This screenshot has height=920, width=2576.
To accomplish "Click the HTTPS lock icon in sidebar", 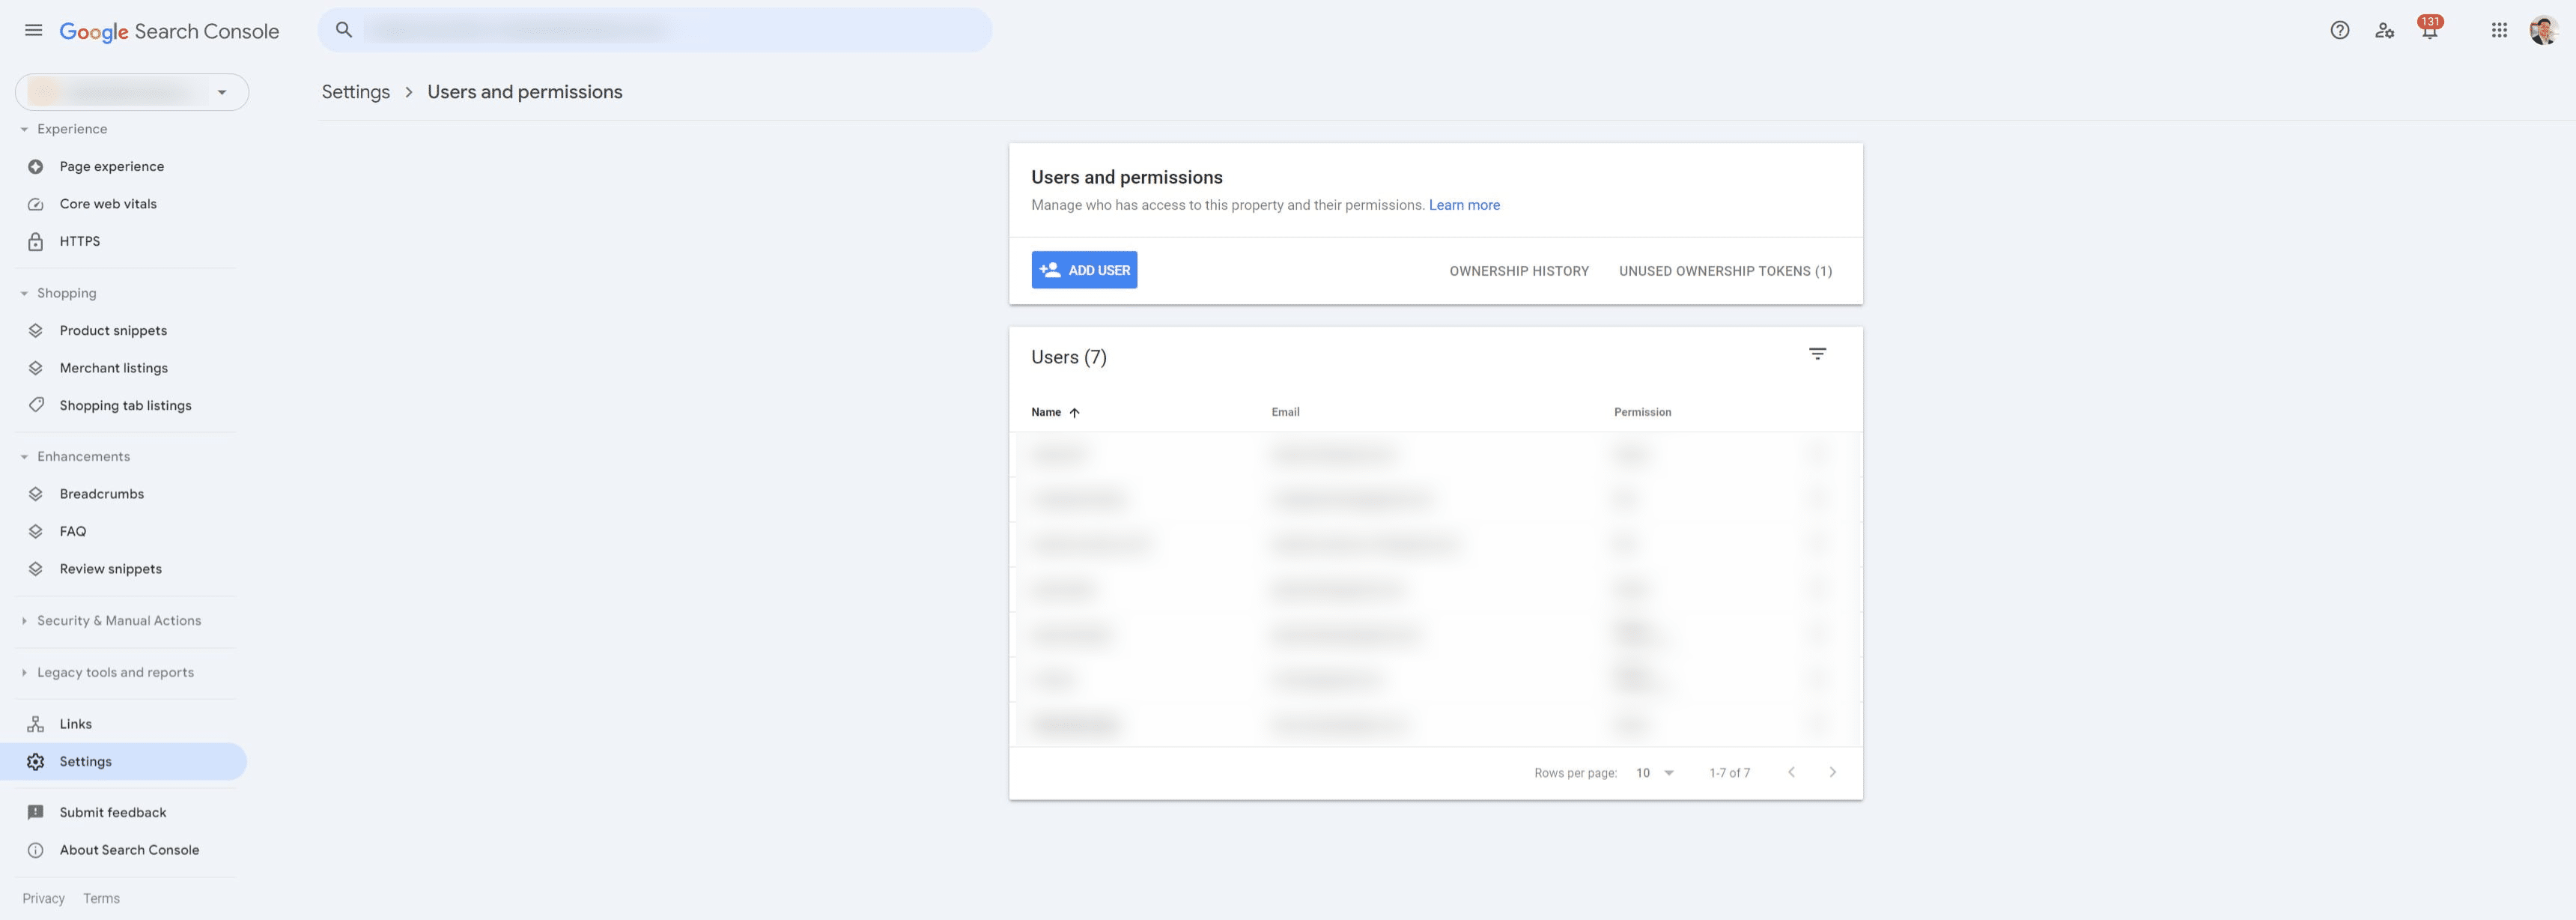I will click(36, 241).
